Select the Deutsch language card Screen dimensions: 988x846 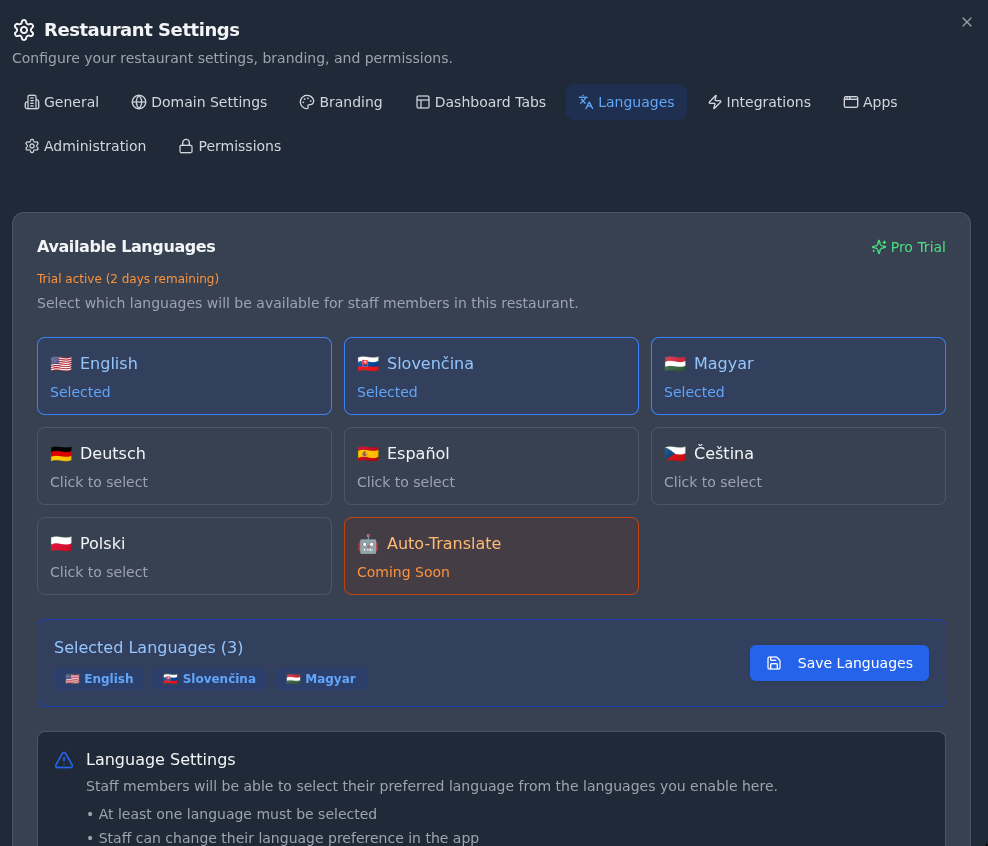[185, 466]
